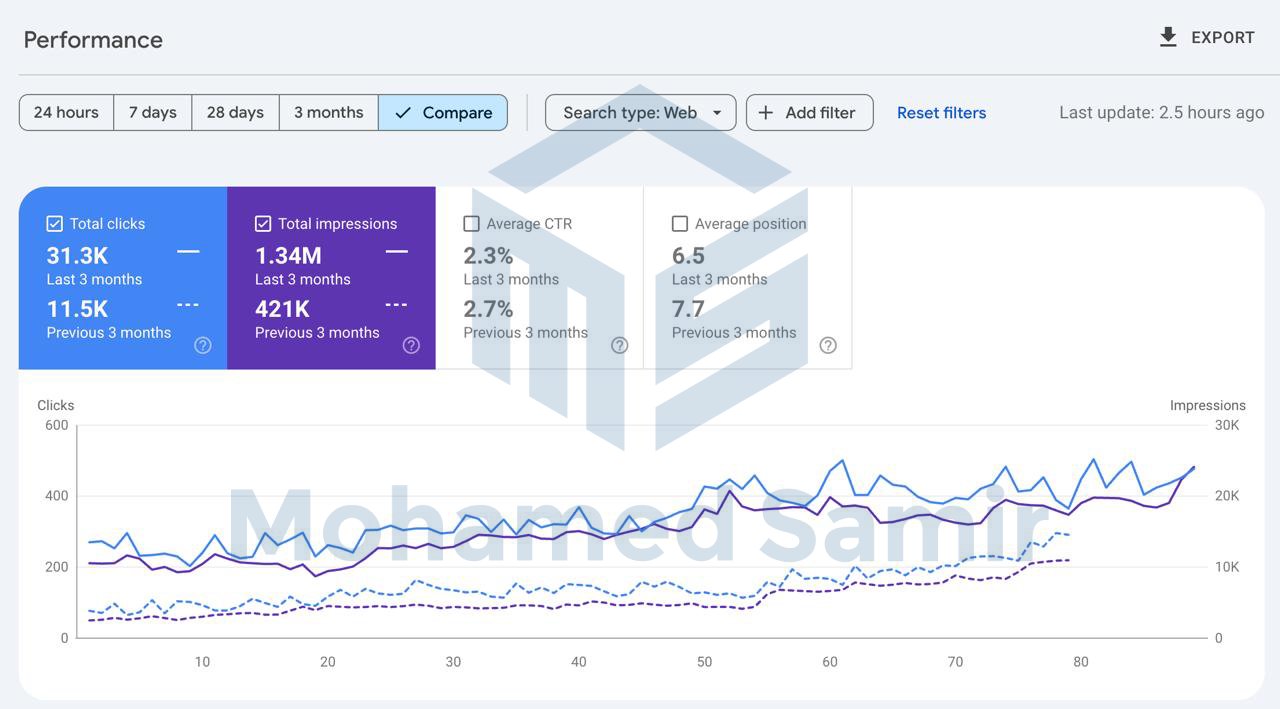
Task: Click the plus icon in Add filter
Action: coord(766,113)
